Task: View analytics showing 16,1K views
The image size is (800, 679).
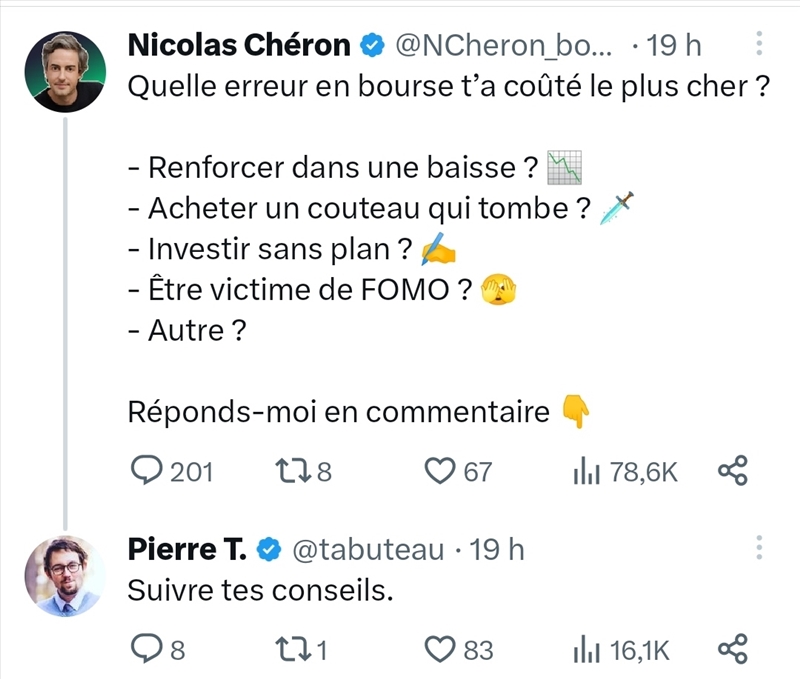Action: click(x=586, y=651)
